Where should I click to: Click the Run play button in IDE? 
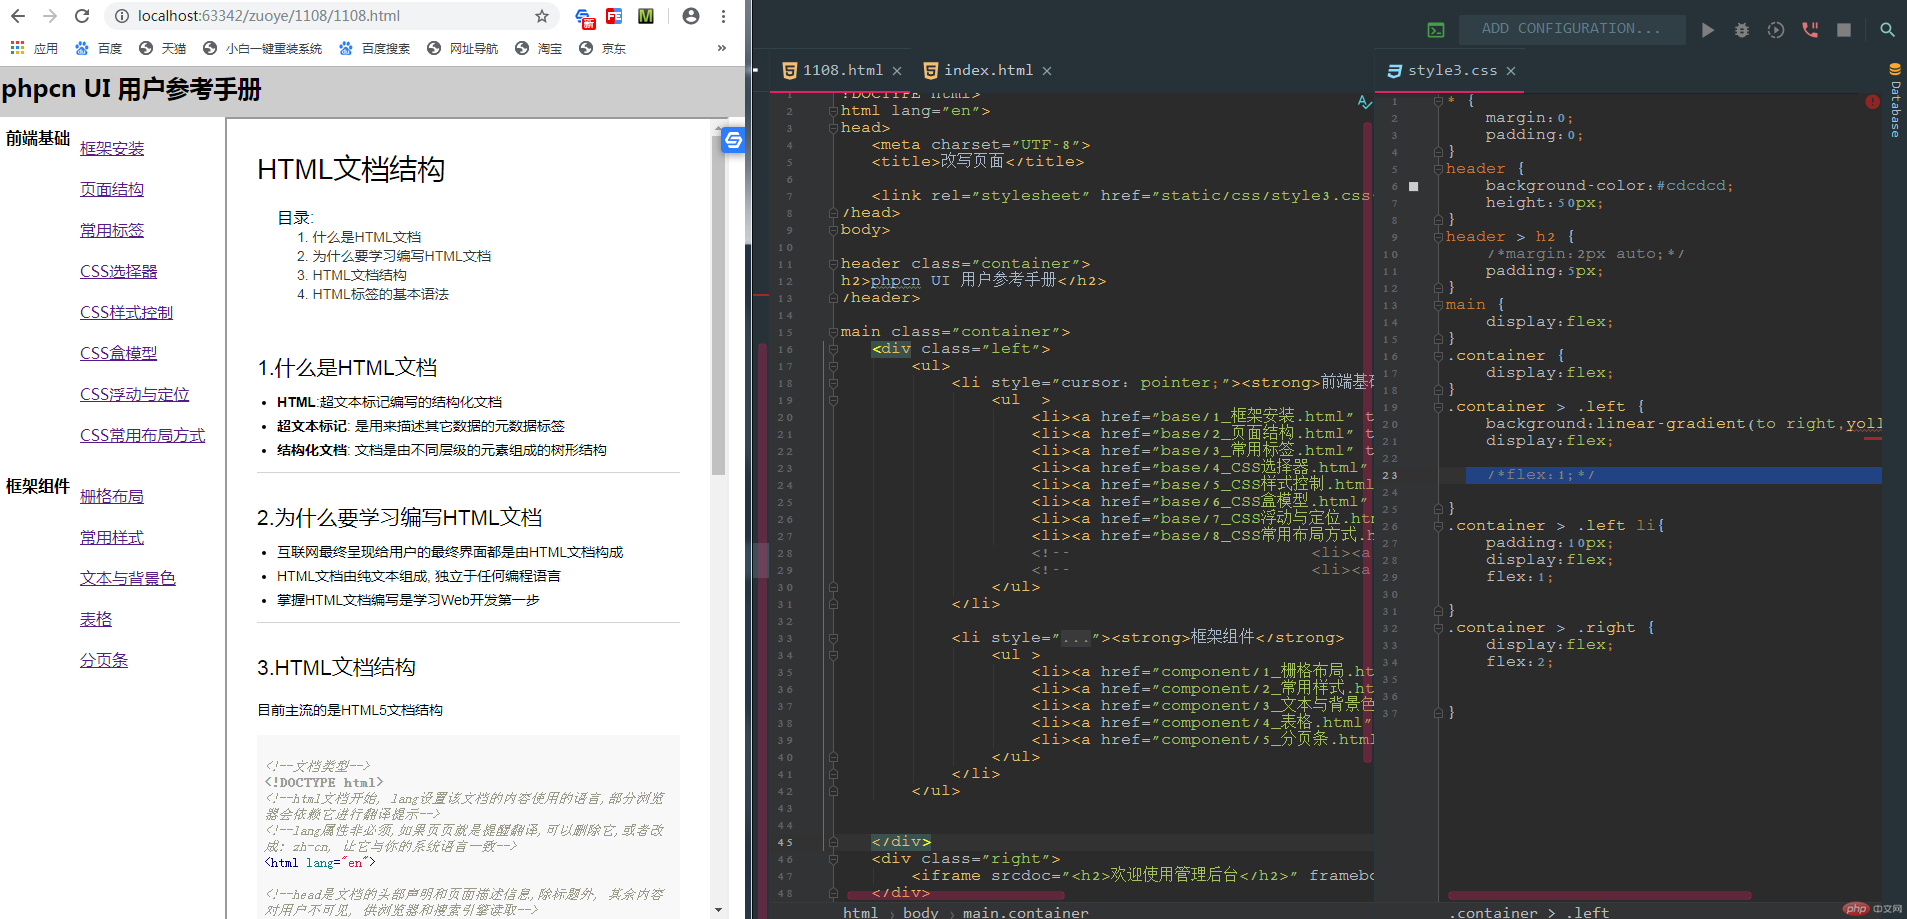tap(1708, 30)
